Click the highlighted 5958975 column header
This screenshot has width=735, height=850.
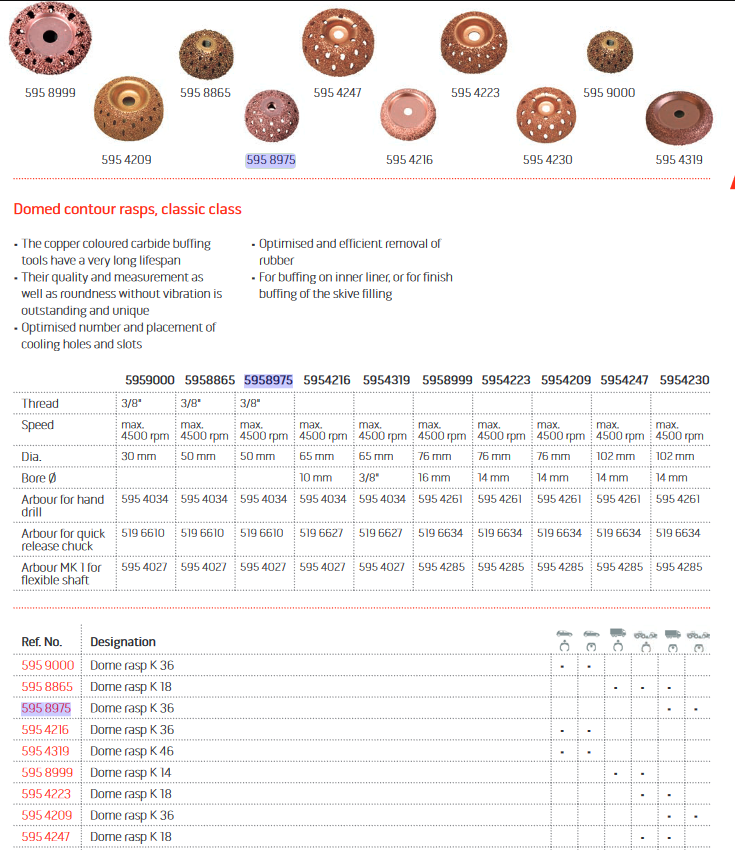coord(268,380)
